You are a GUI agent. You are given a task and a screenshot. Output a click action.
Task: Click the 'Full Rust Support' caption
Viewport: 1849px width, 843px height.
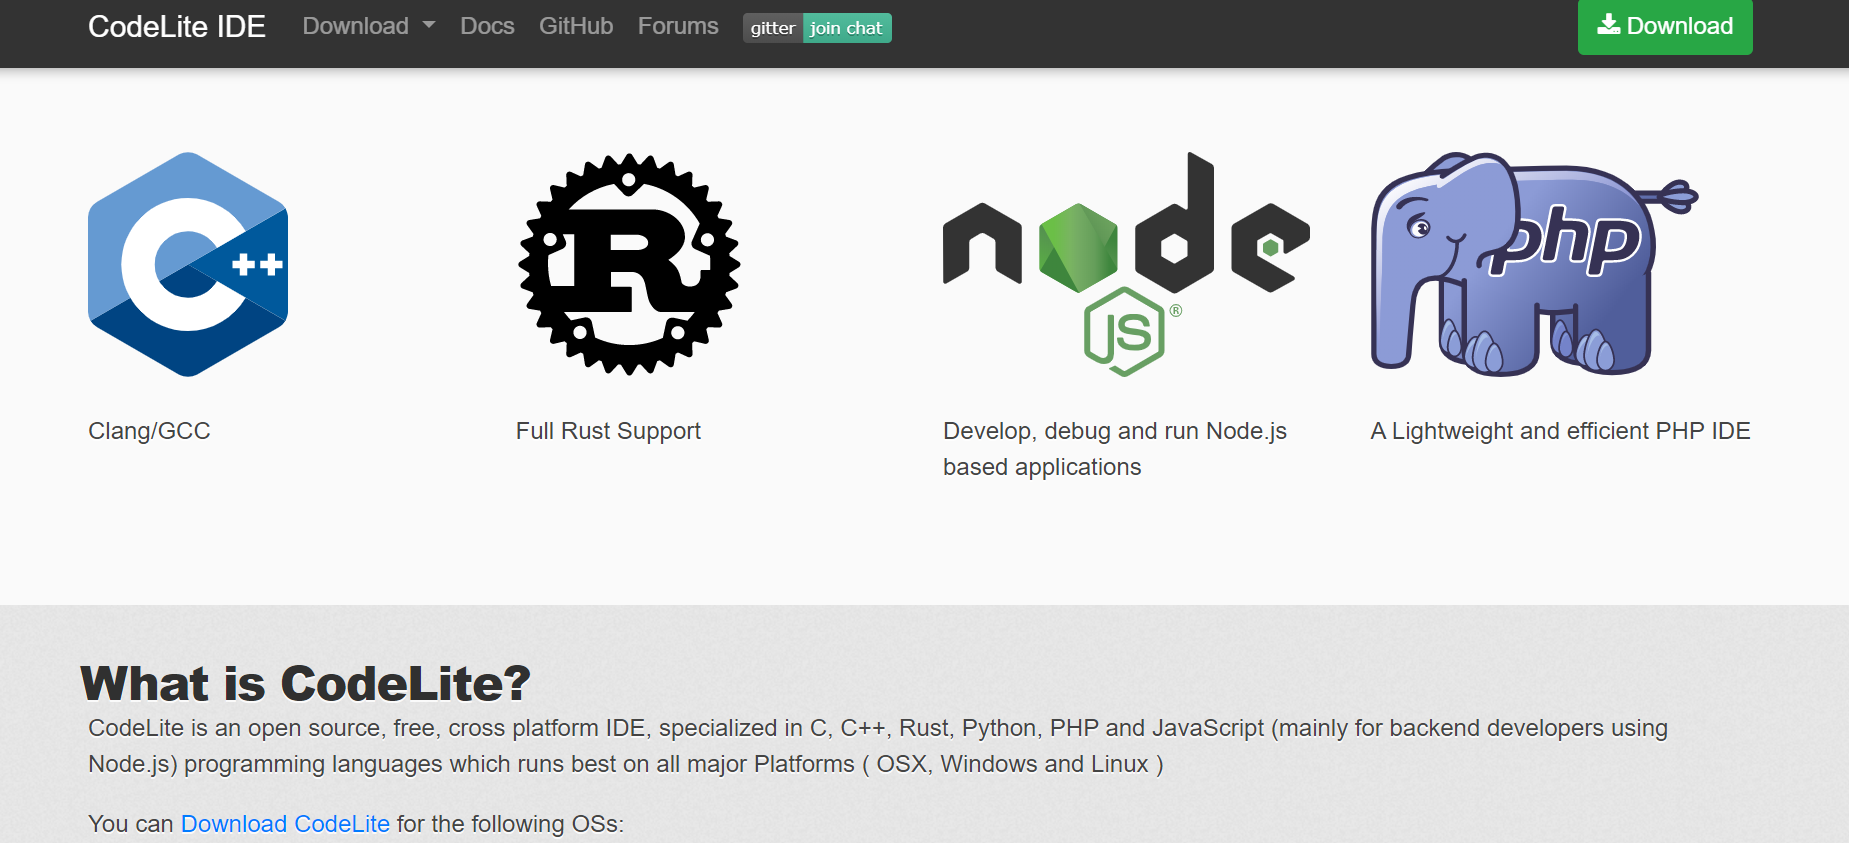click(608, 431)
